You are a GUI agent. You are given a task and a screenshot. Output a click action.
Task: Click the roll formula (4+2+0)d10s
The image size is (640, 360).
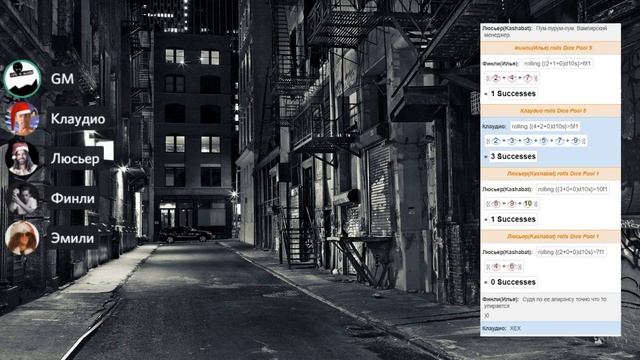tap(544, 127)
